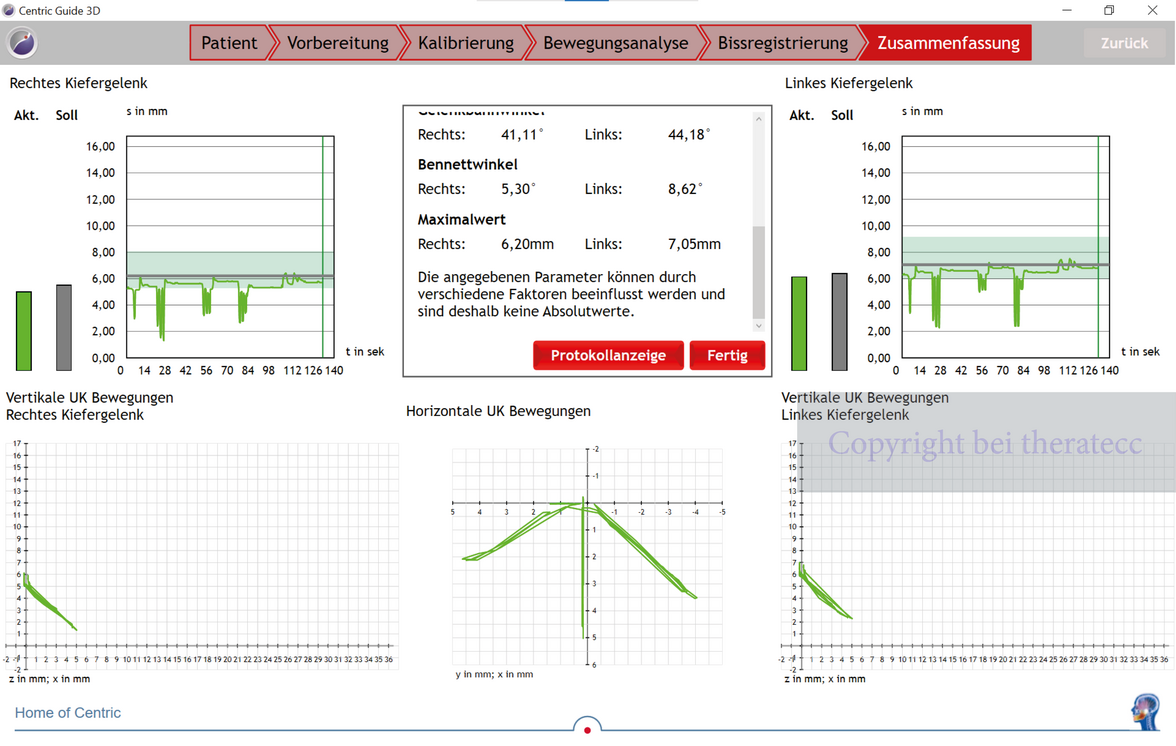The height and width of the screenshot is (746, 1176).
Task: Open the Patient step tab
Action: [x=229, y=43]
